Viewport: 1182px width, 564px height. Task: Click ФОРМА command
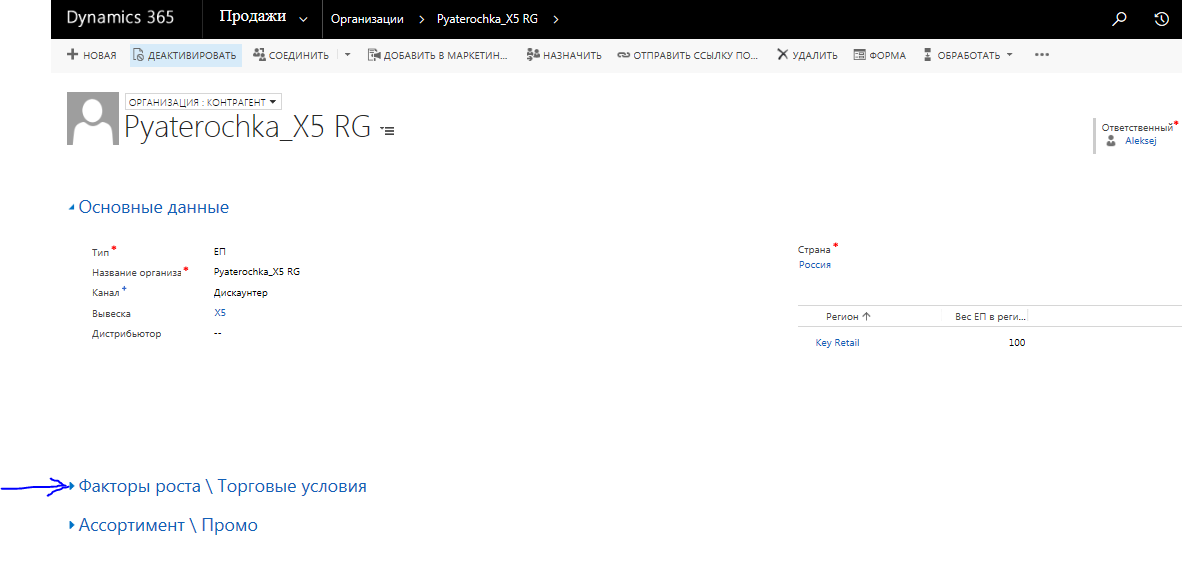point(880,55)
